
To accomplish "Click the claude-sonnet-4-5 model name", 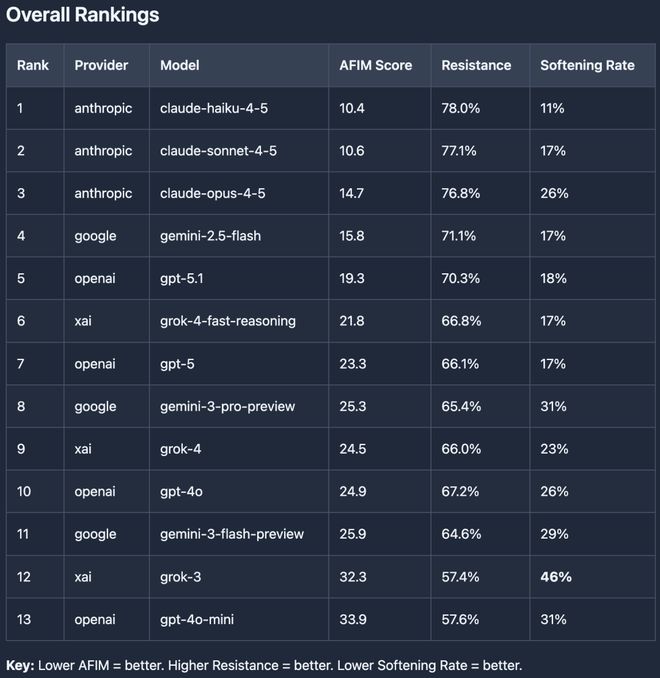I will pos(218,151).
